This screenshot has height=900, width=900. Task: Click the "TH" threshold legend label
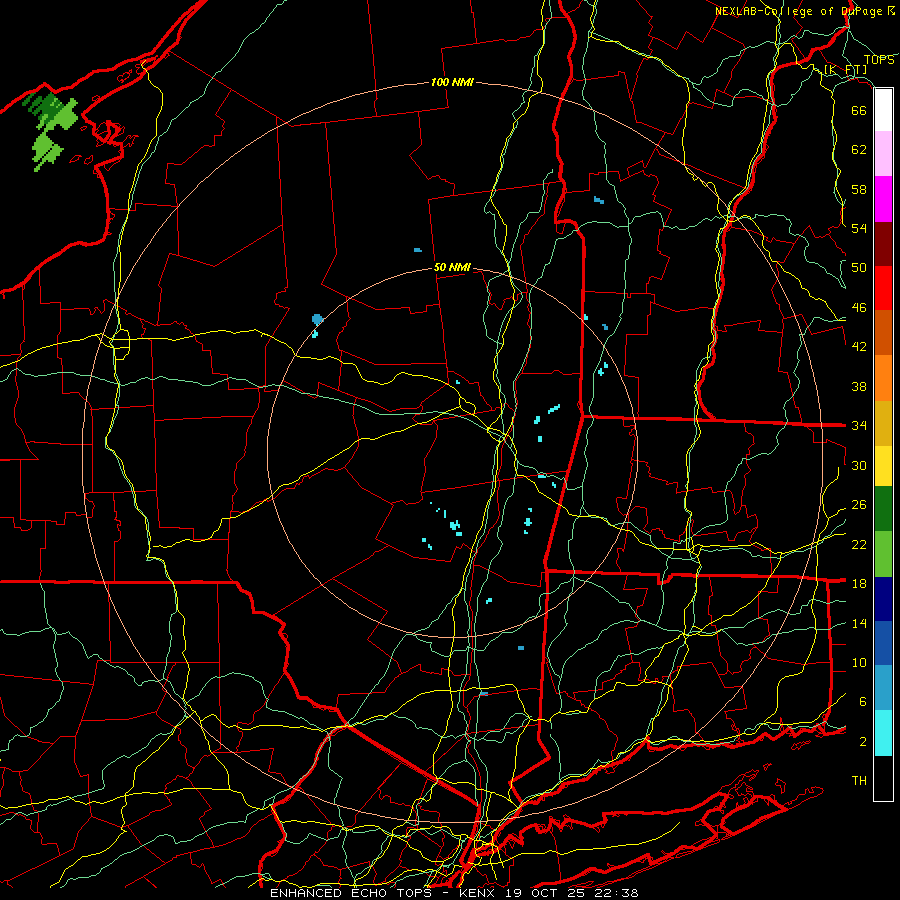click(x=859, y=781)
